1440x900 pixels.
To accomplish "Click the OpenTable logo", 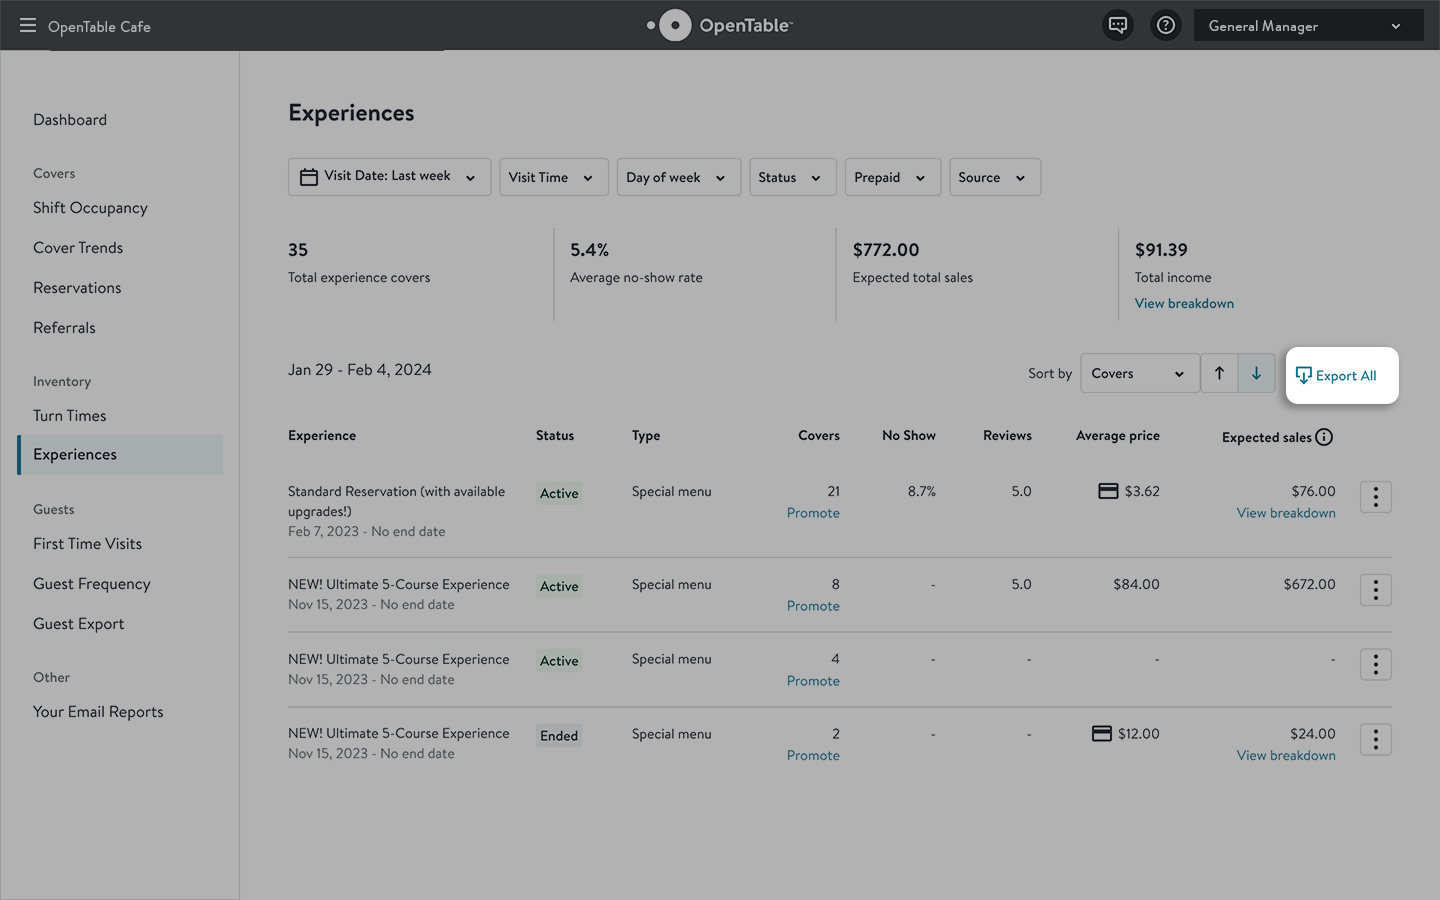I will (x=719, y=25).
